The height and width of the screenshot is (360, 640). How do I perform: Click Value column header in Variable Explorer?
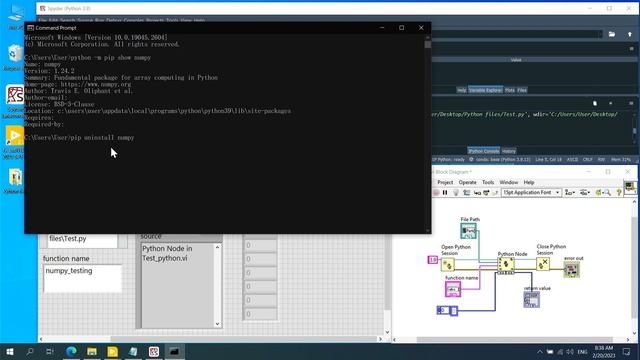(x=516, y=60)
